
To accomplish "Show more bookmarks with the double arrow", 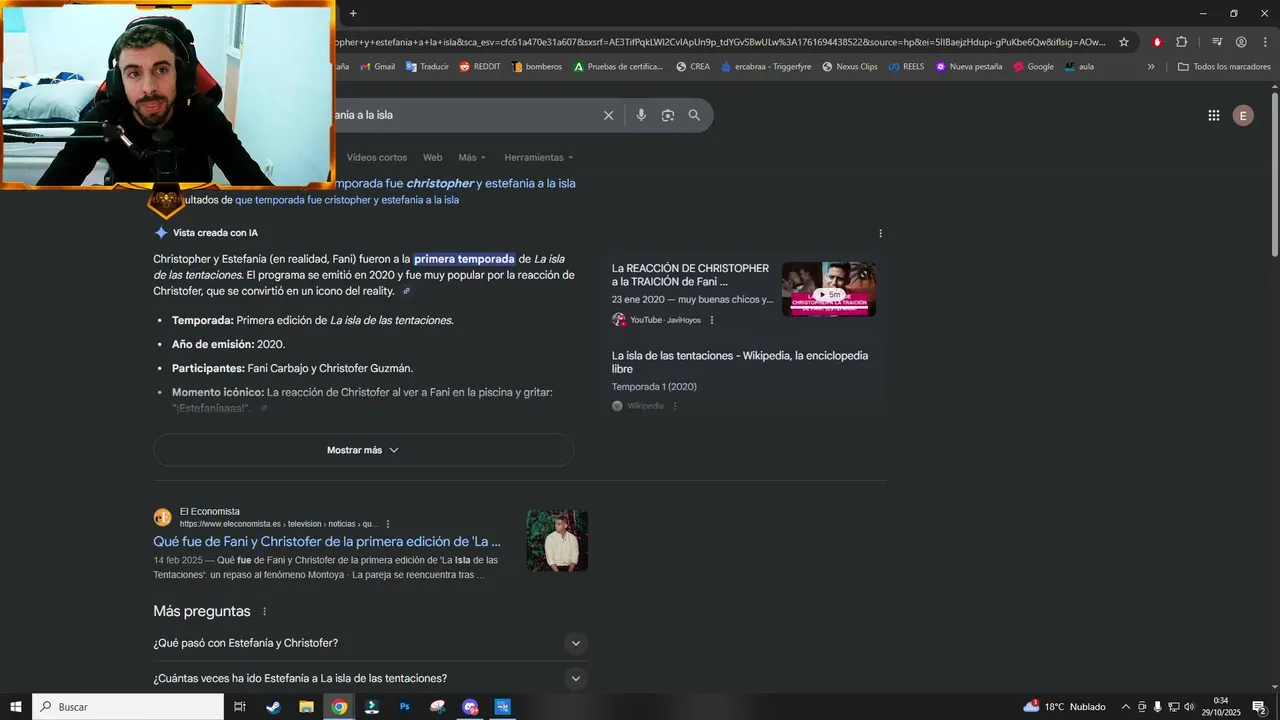I will point(1151,67).
